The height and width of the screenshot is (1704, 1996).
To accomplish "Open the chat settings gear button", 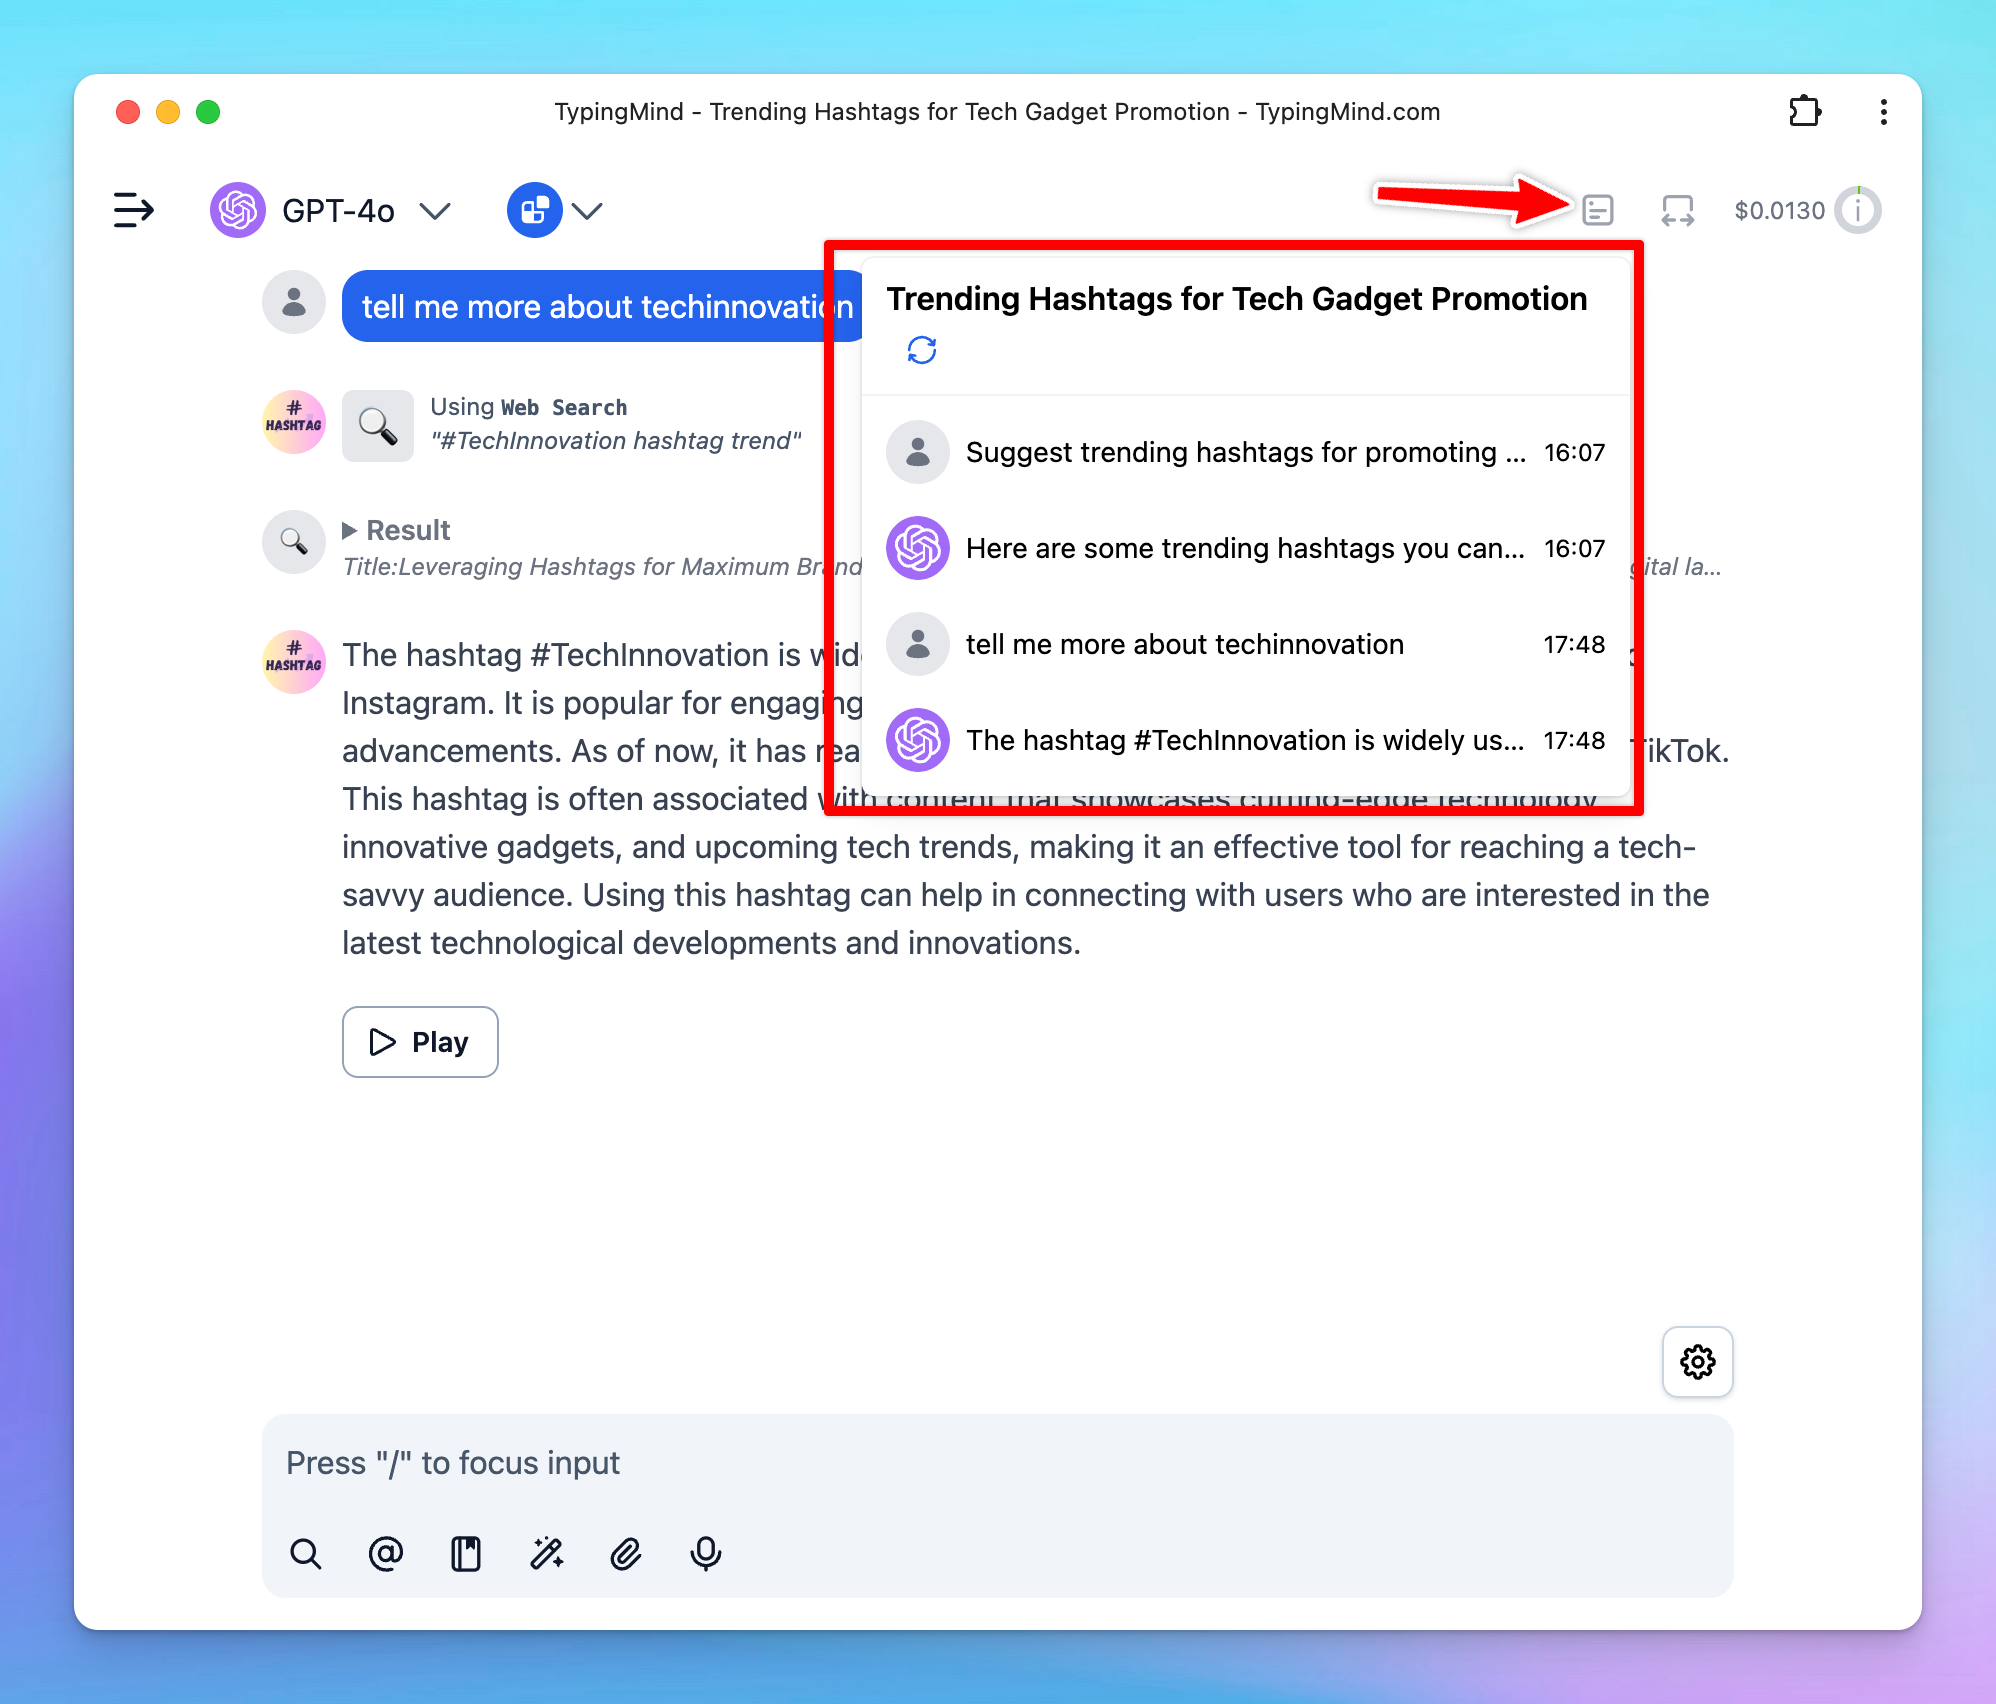I will [x=1697, y=1361].
